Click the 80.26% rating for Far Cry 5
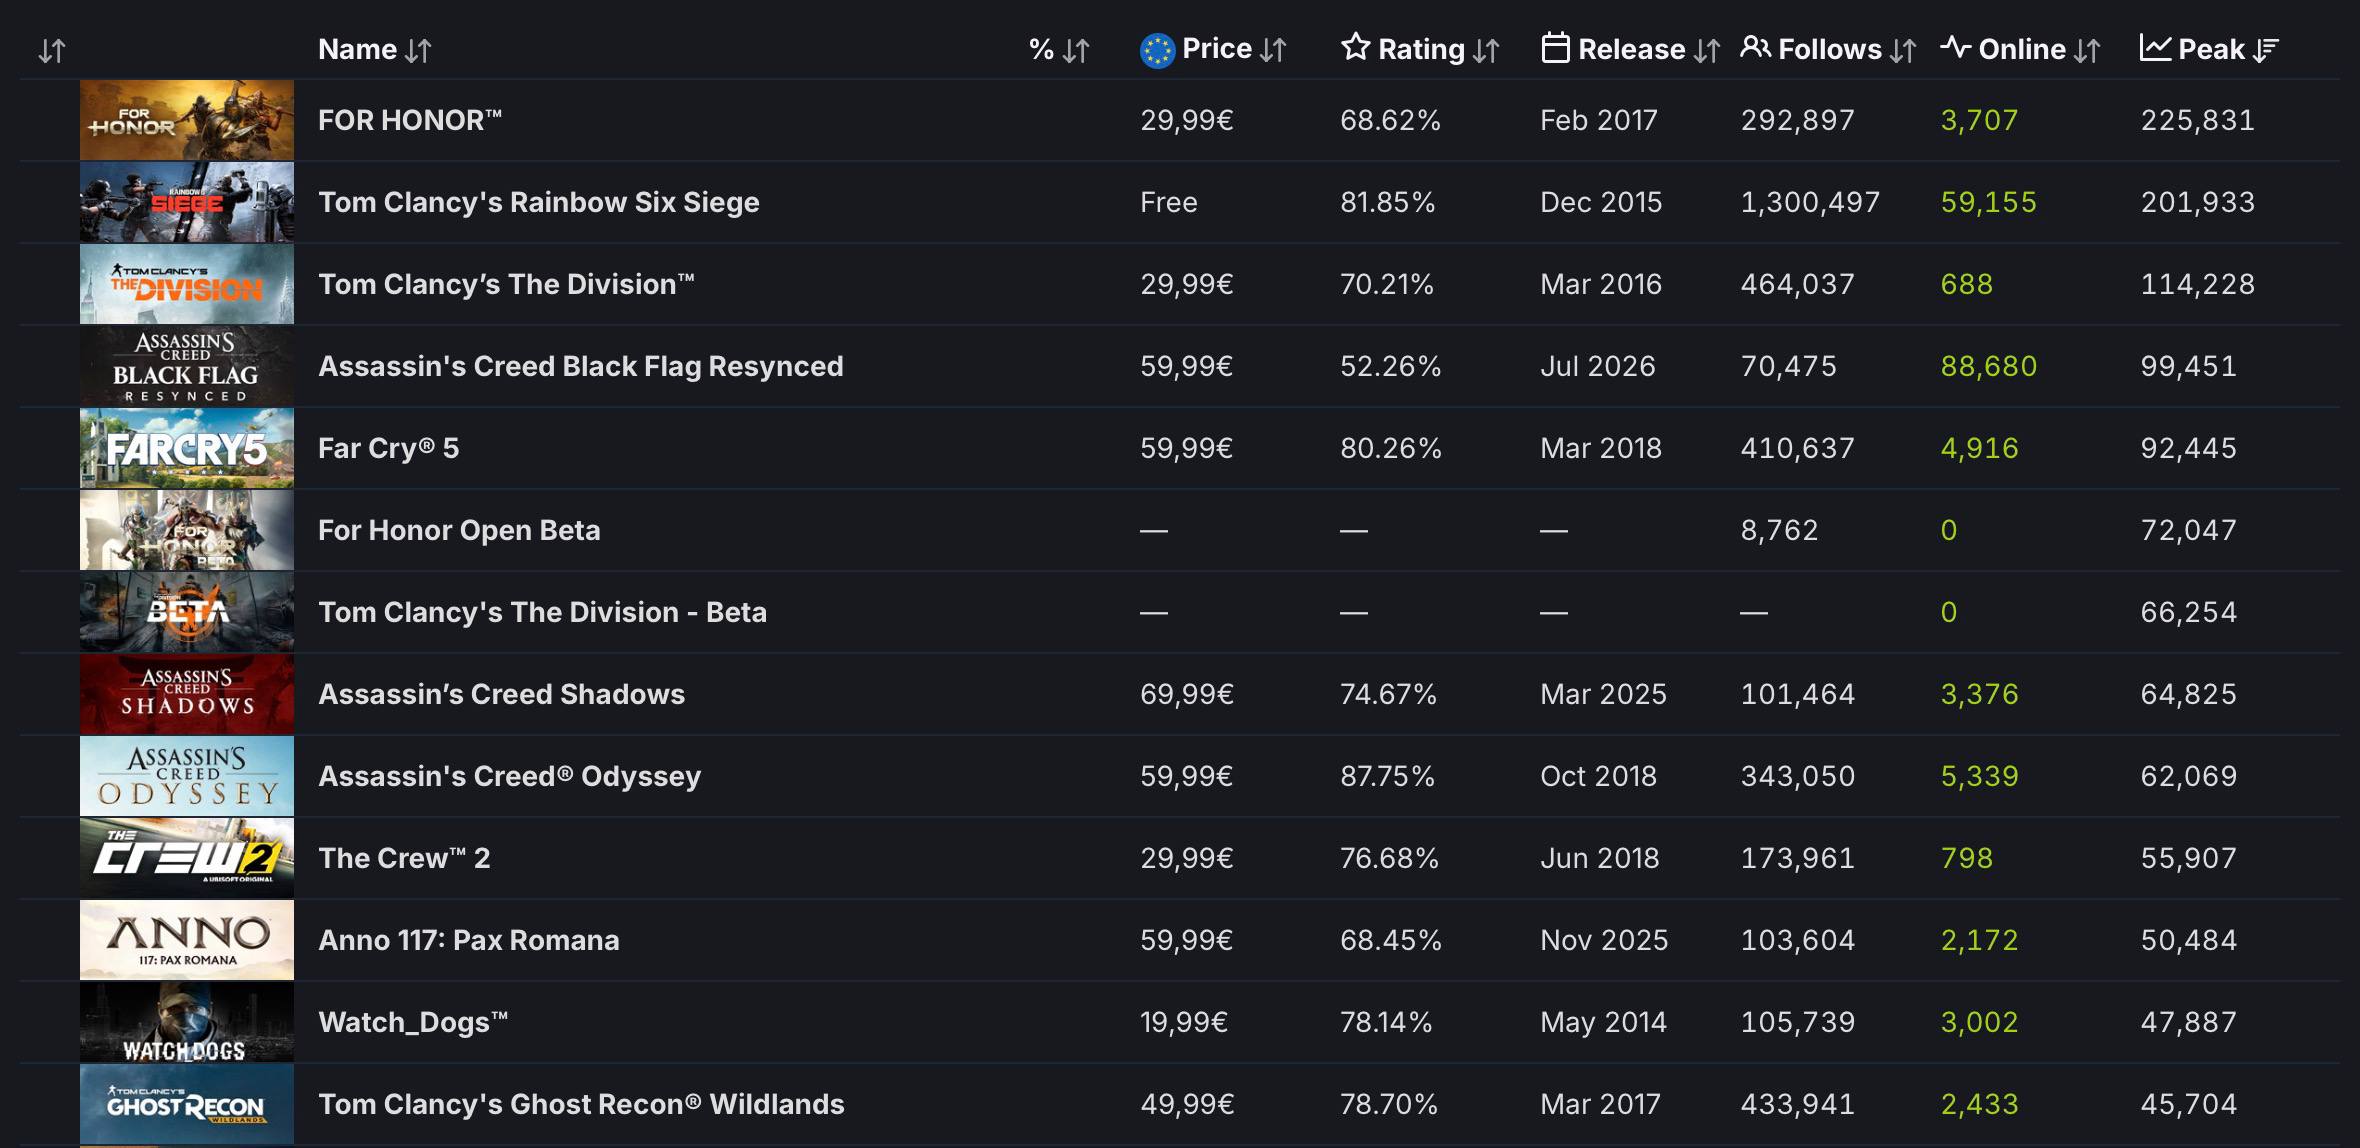2360x1148 pixels. point(1391,448)
